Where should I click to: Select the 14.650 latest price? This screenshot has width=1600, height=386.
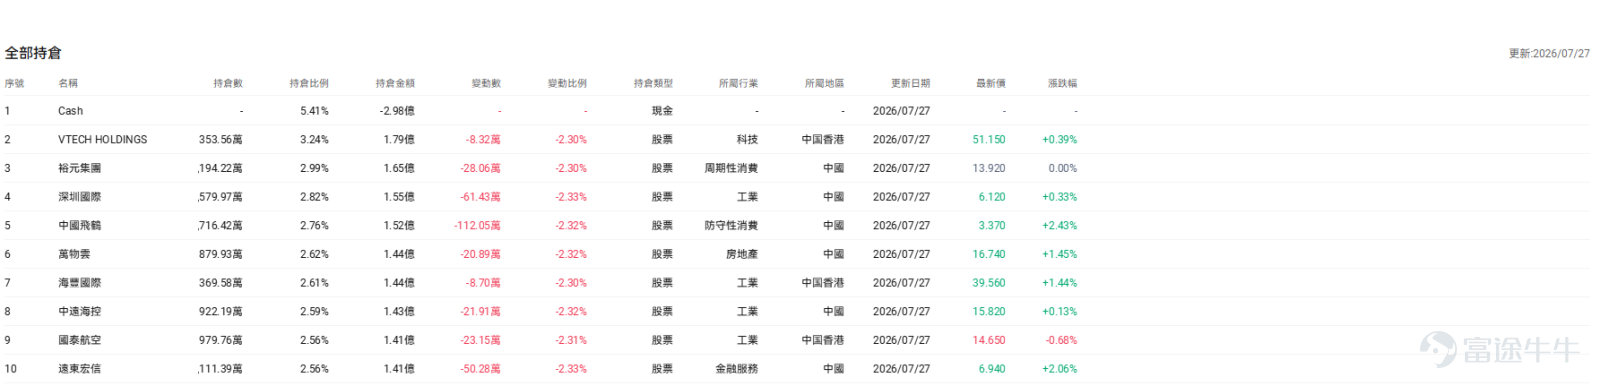[x=989, y=340]
